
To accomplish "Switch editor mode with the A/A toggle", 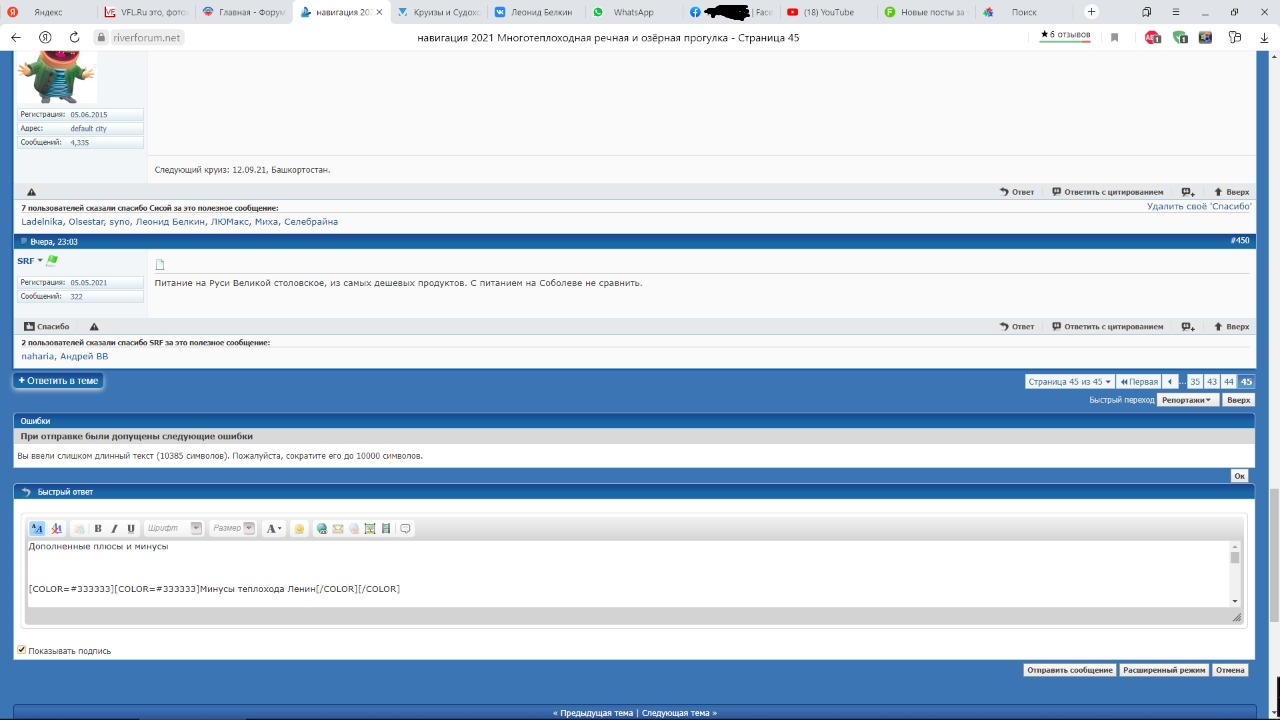I will pyautogui.click(x=37, y=529).
